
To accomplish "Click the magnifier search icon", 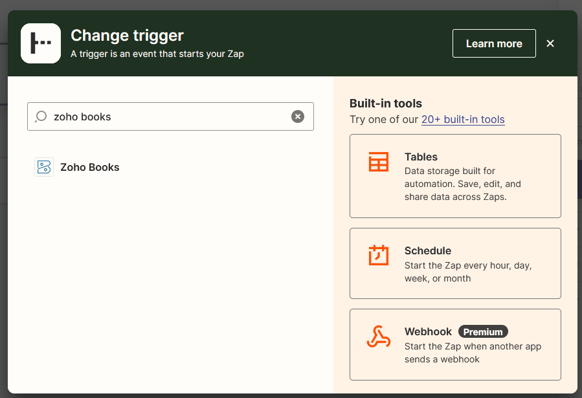I will pos(41,117).
